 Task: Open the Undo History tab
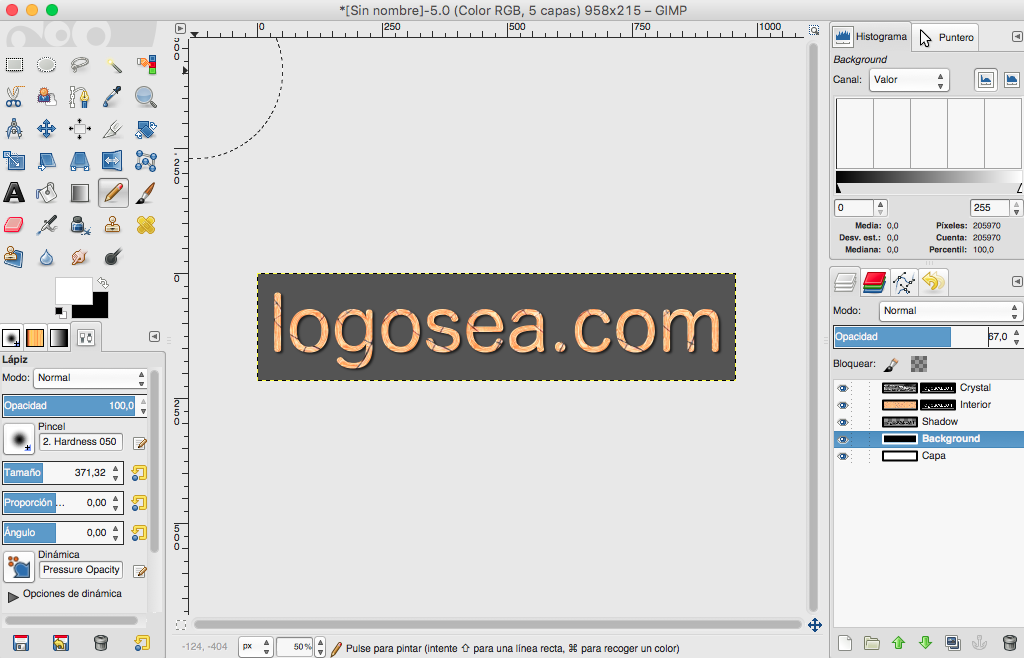(x=933, y=282)
